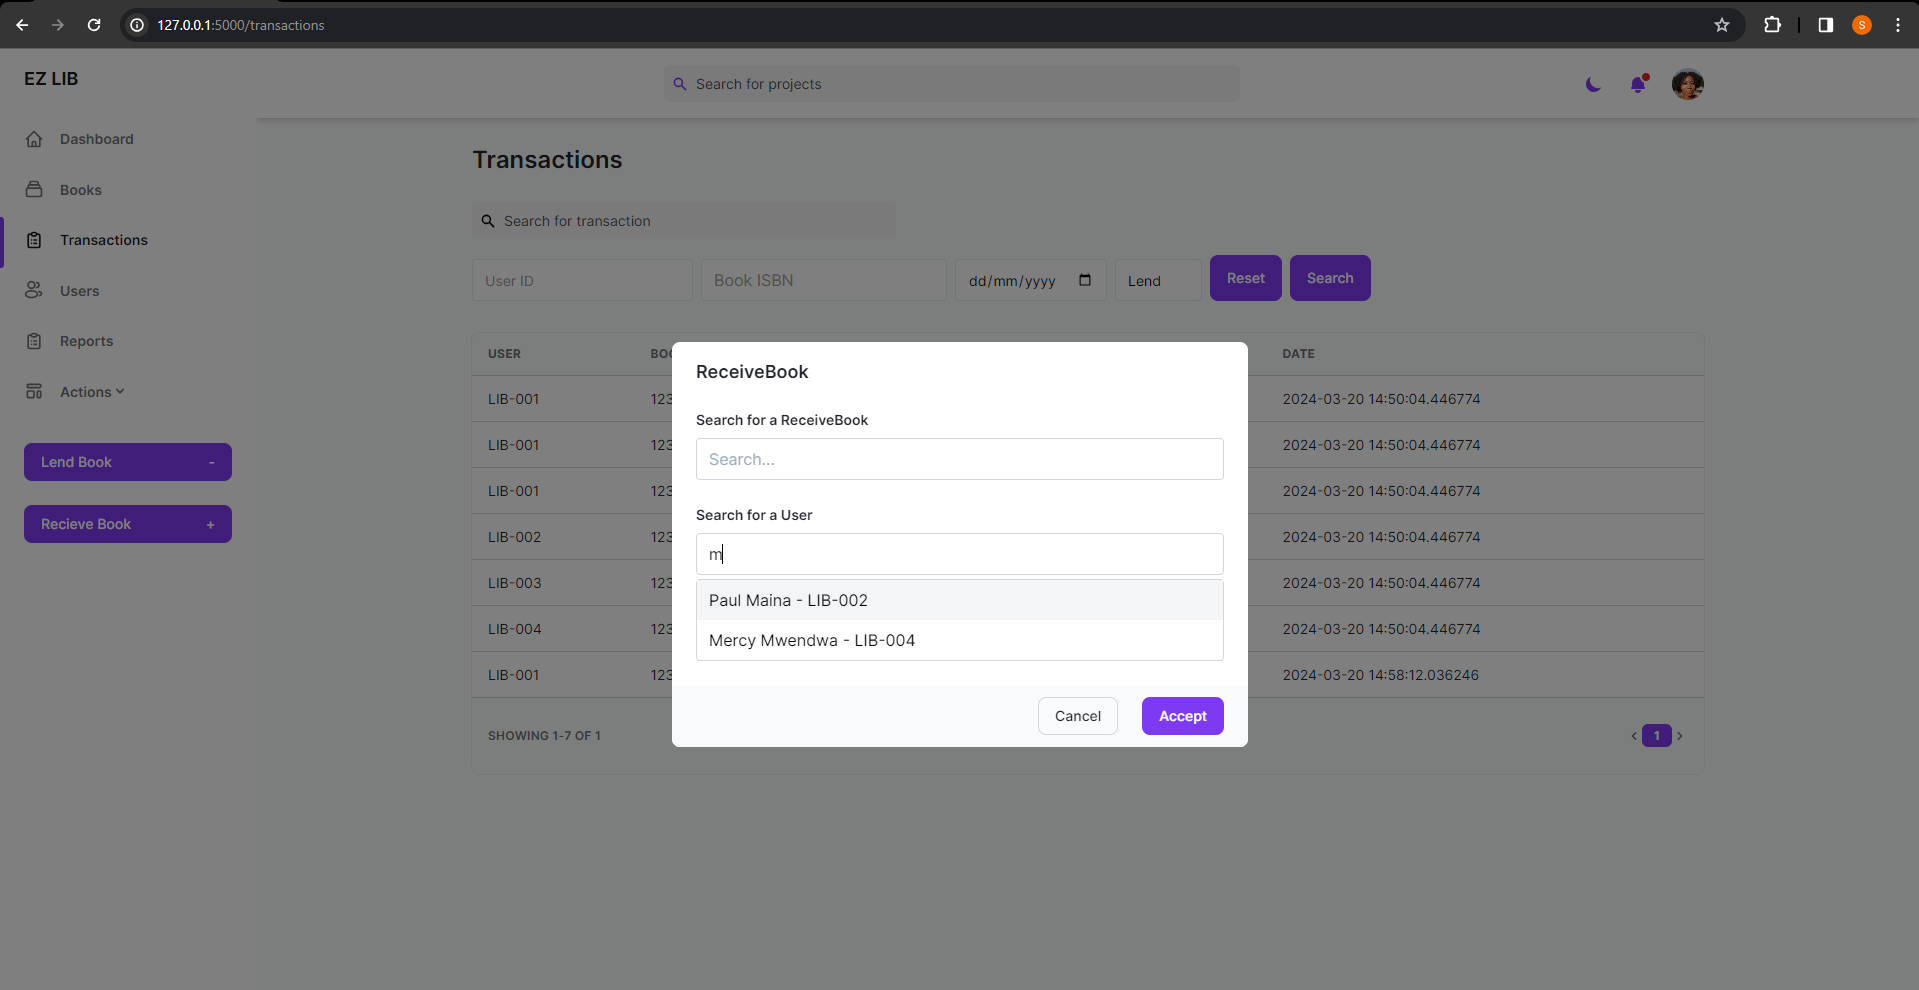Open the Chrome profile avatar icon

coord(1862,25)
